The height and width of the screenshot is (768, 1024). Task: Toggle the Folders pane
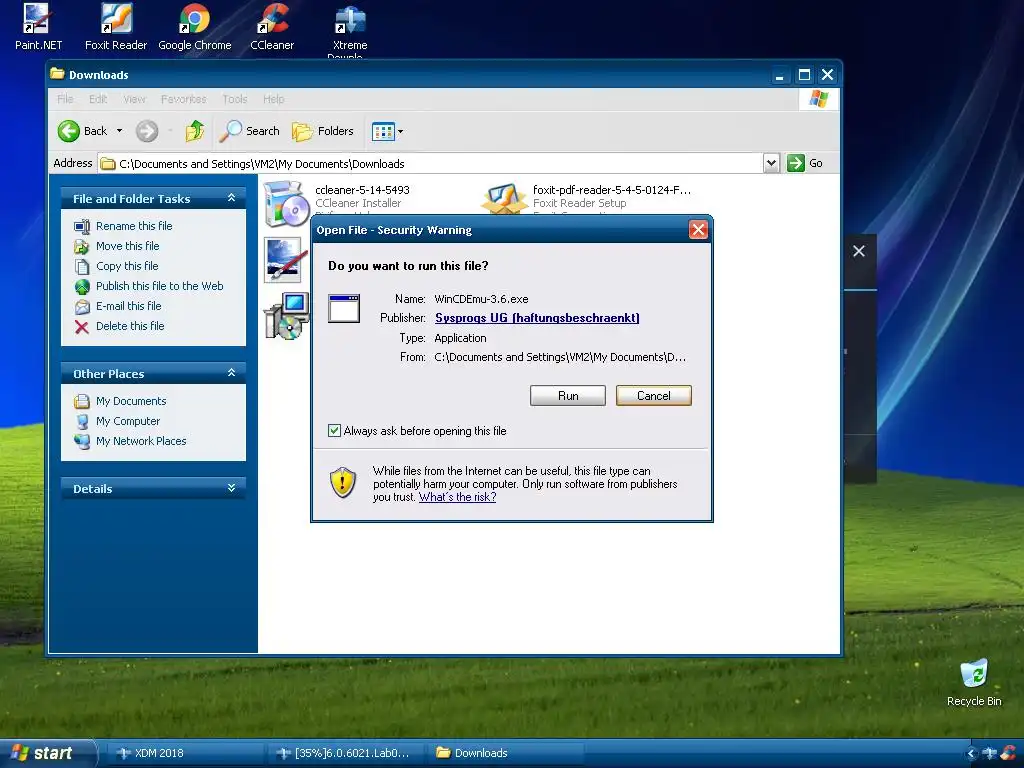click(x=323, y=131)
